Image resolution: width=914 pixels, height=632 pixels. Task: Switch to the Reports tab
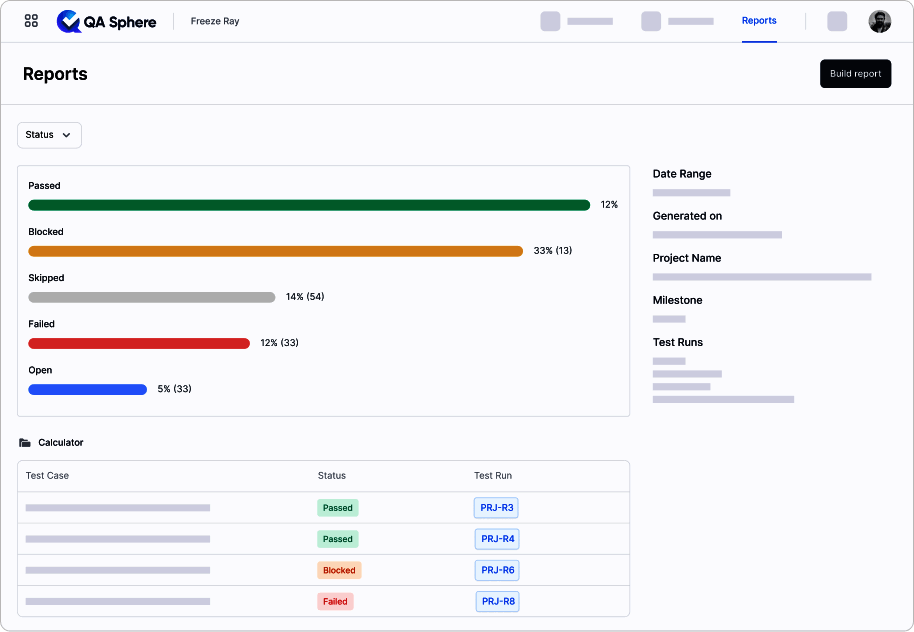[x=759, y=20]
